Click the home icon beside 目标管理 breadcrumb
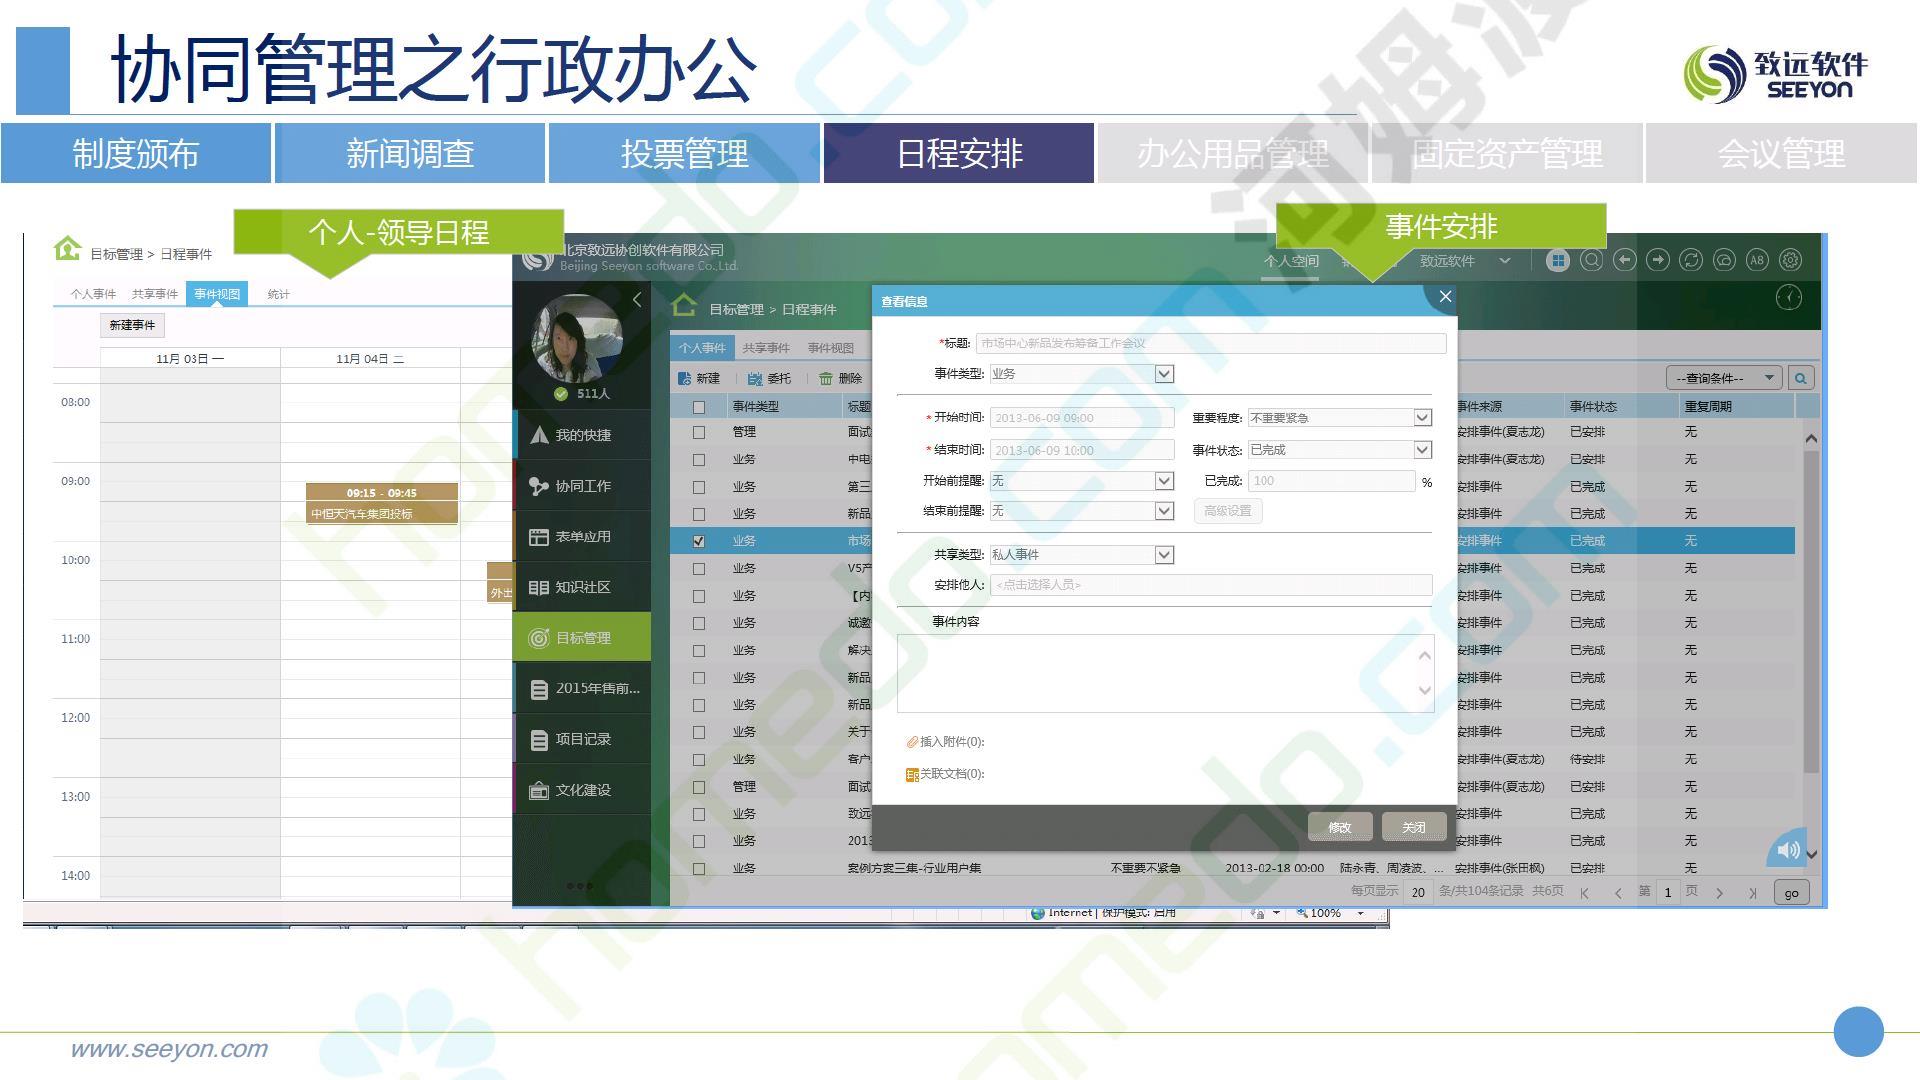Image resolution: width=1920 pixels, height=1080 pixels. tap(684, 306)
